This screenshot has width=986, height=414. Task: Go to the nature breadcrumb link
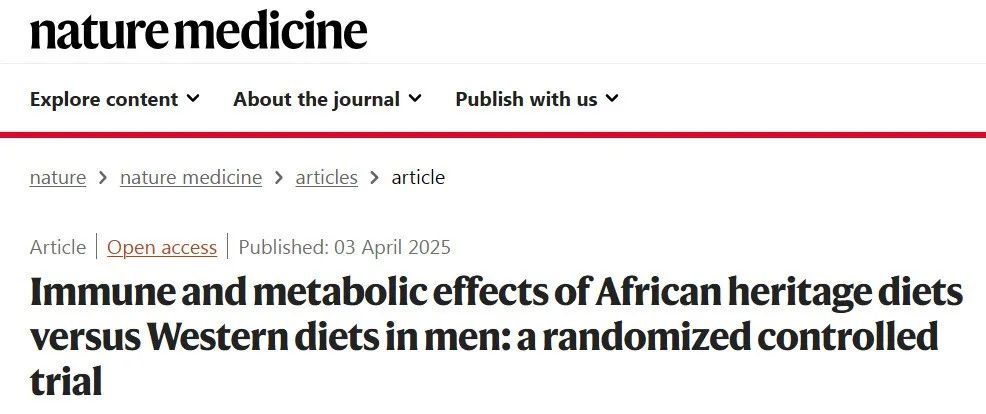point(58,178)
